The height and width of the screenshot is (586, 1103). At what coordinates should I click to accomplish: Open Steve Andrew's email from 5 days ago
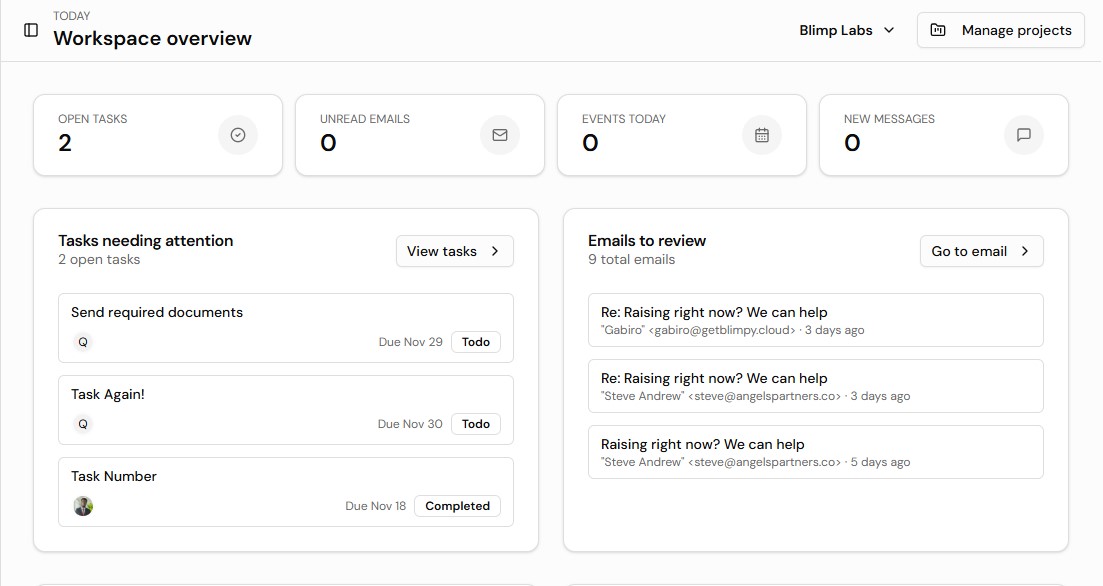[x=815, y=451]
